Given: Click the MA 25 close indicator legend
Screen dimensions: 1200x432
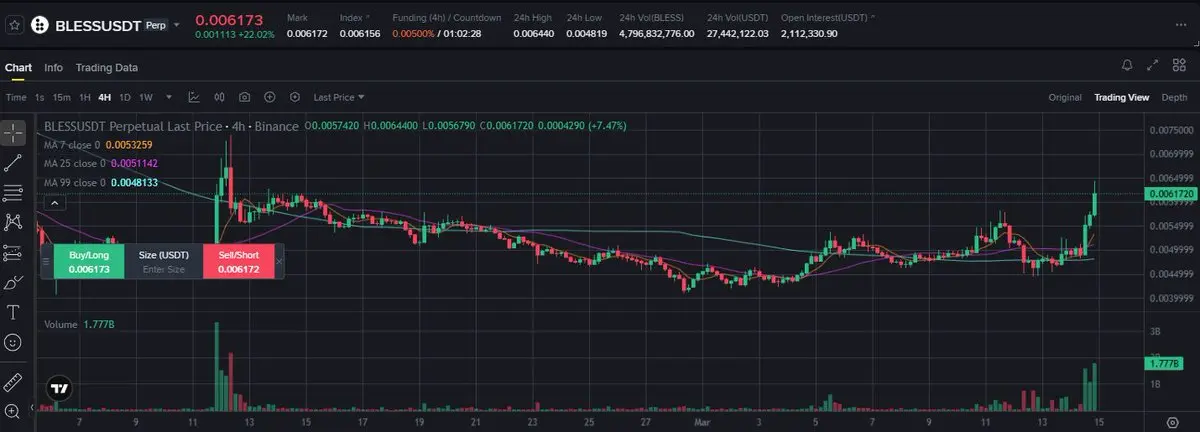Looking at the screenshot, I should point(101,163).
